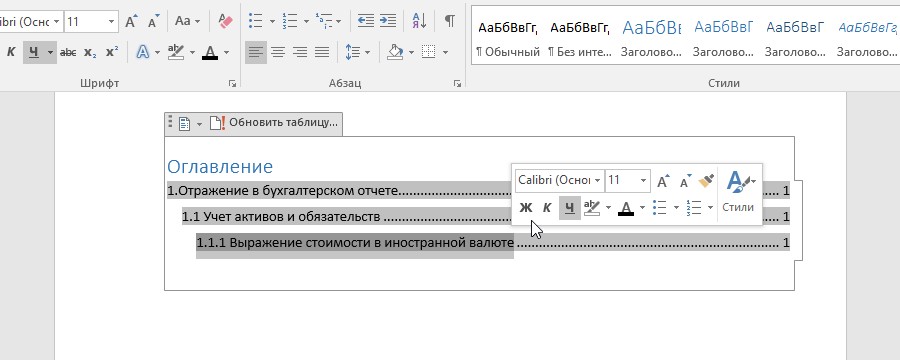Show paragraph marks
Screen dimensions: 900x360
pyautogui.click(x=450, y=22)
